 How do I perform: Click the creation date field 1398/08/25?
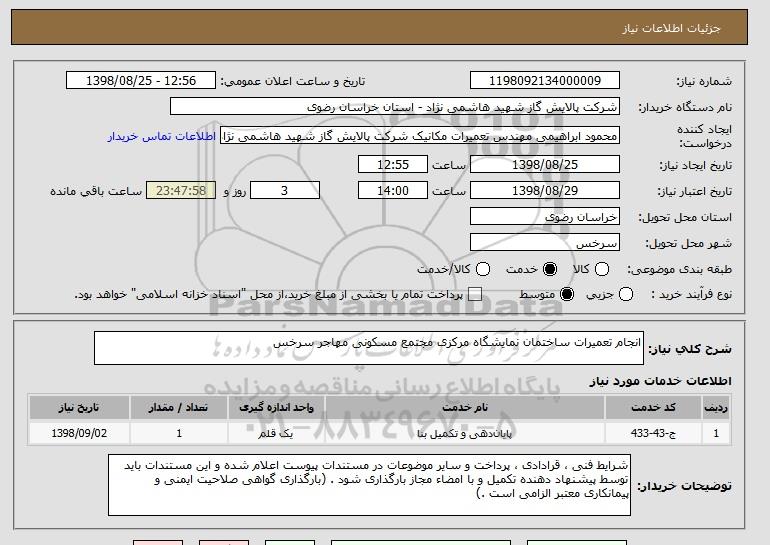point(544,164)
